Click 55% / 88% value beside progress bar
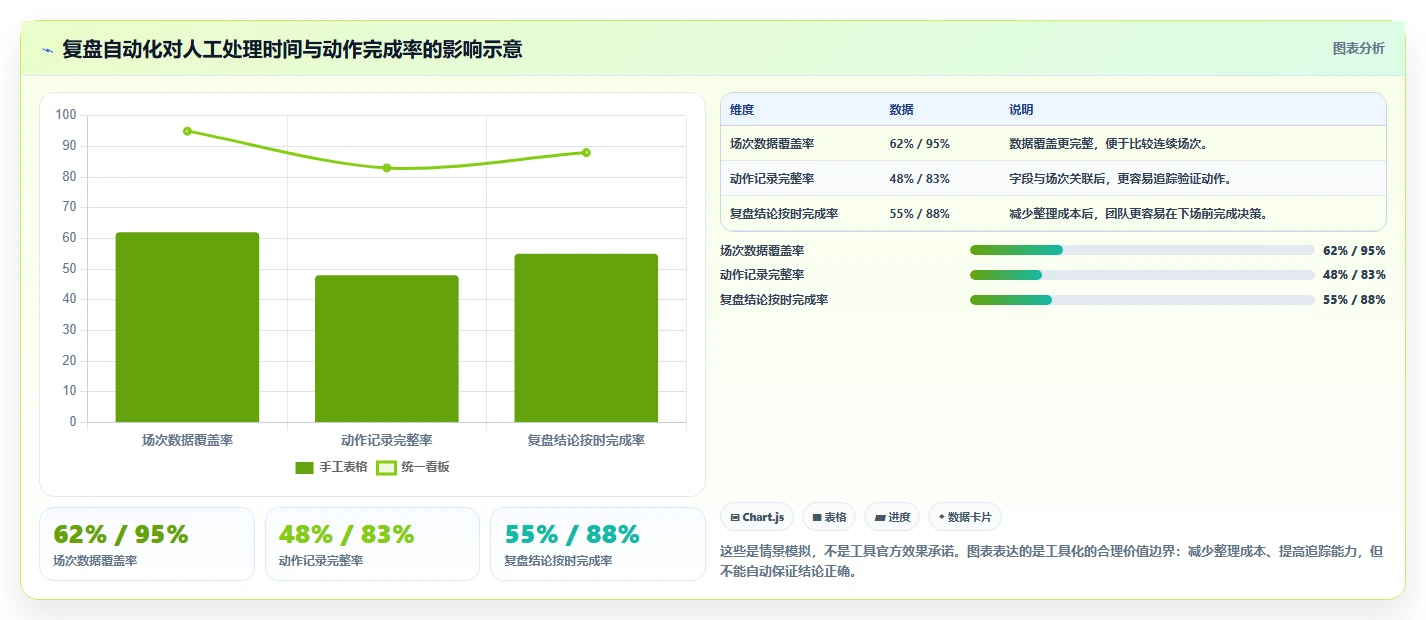The height and width of the screenshot is (620, 1426). pos(1354,300)
